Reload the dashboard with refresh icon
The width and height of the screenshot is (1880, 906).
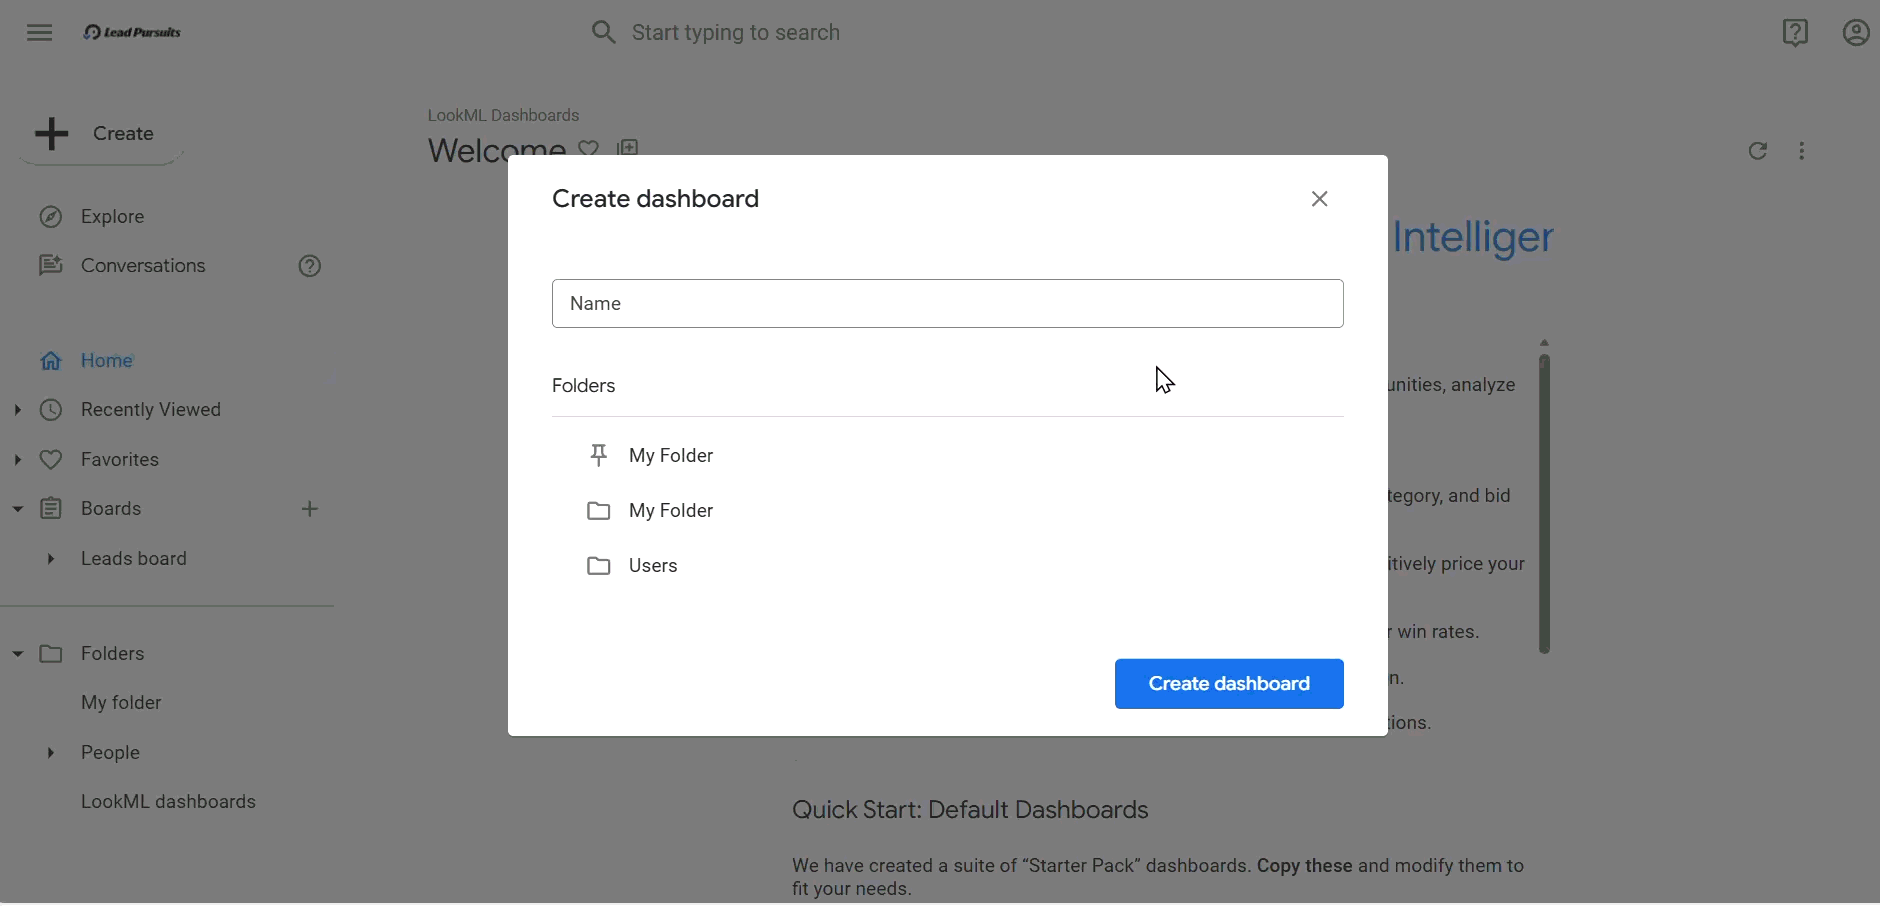point(1758,151)
